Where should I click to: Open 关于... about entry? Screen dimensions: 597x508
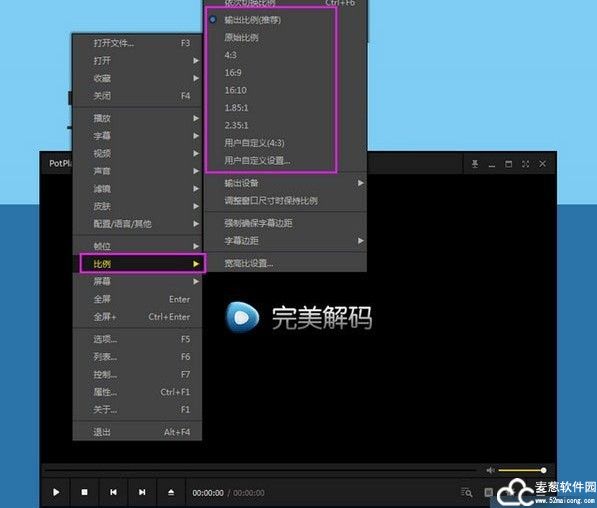point(137,409)
